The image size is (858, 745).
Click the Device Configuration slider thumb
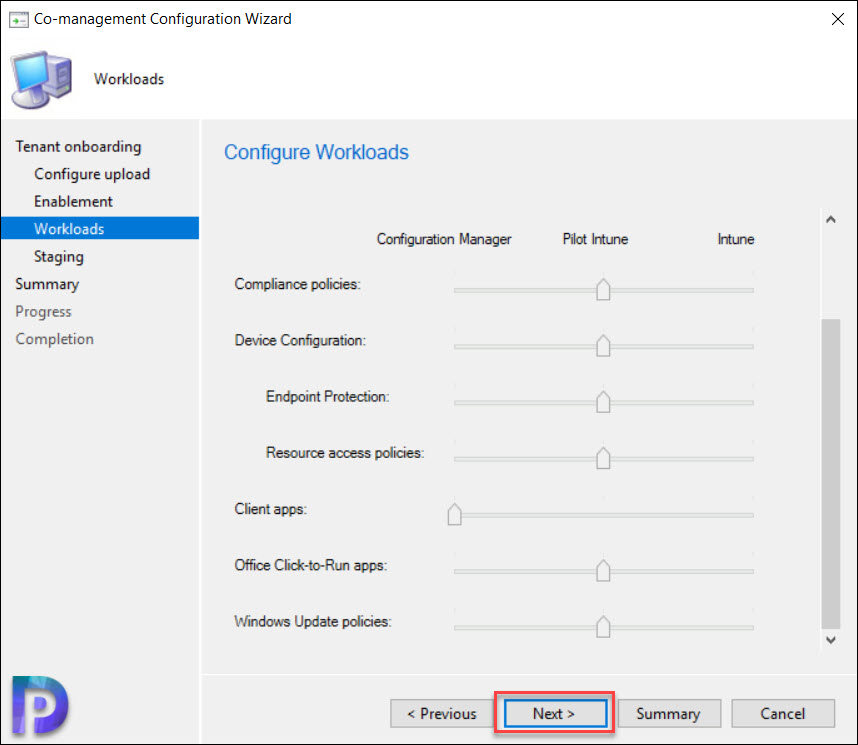point(603,346)
